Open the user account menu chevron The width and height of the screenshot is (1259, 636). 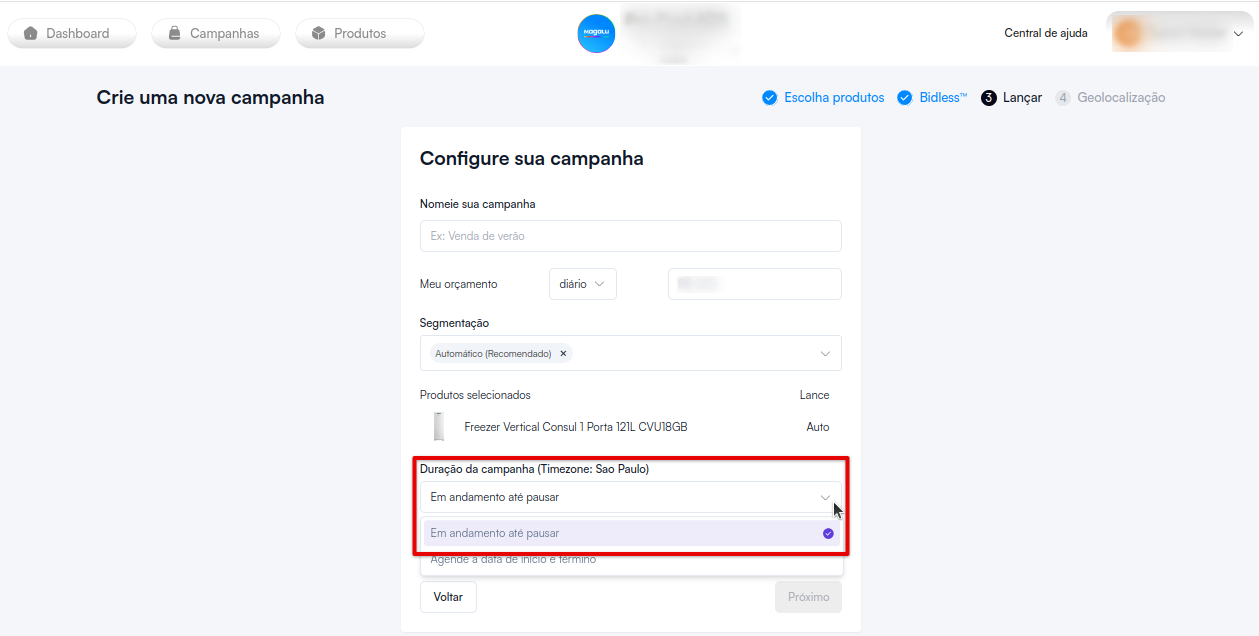(x=1238, y=33)
